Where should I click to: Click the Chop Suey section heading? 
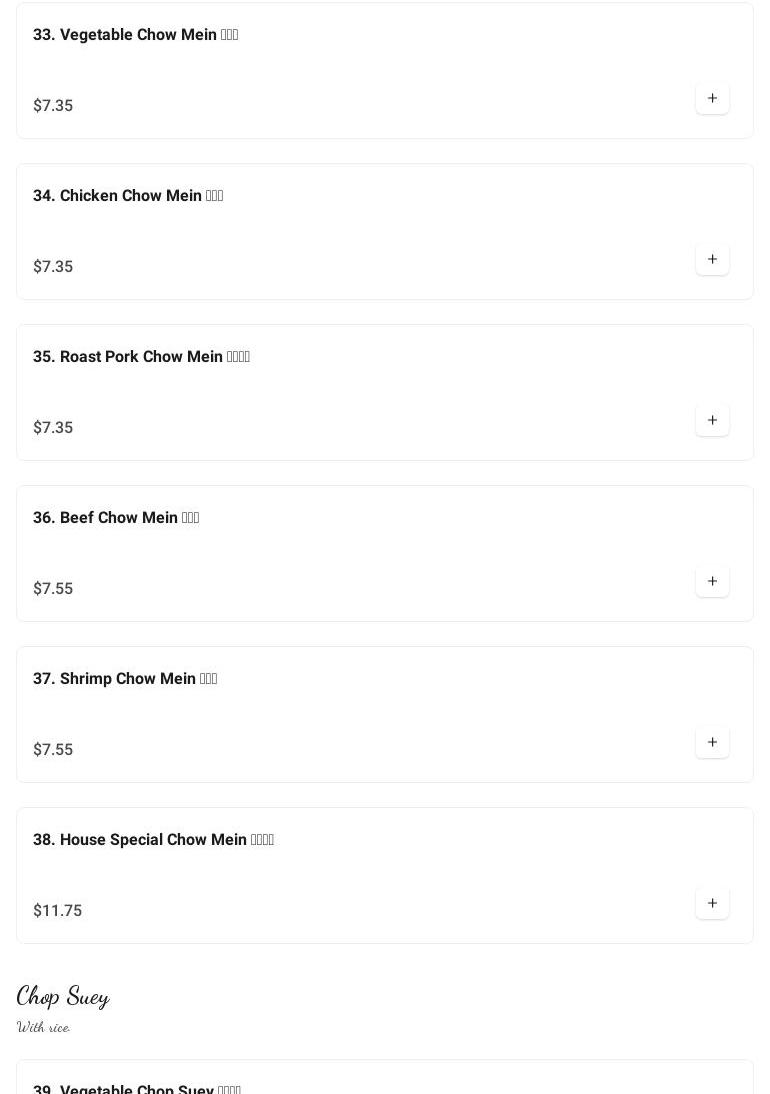[63, 996]
